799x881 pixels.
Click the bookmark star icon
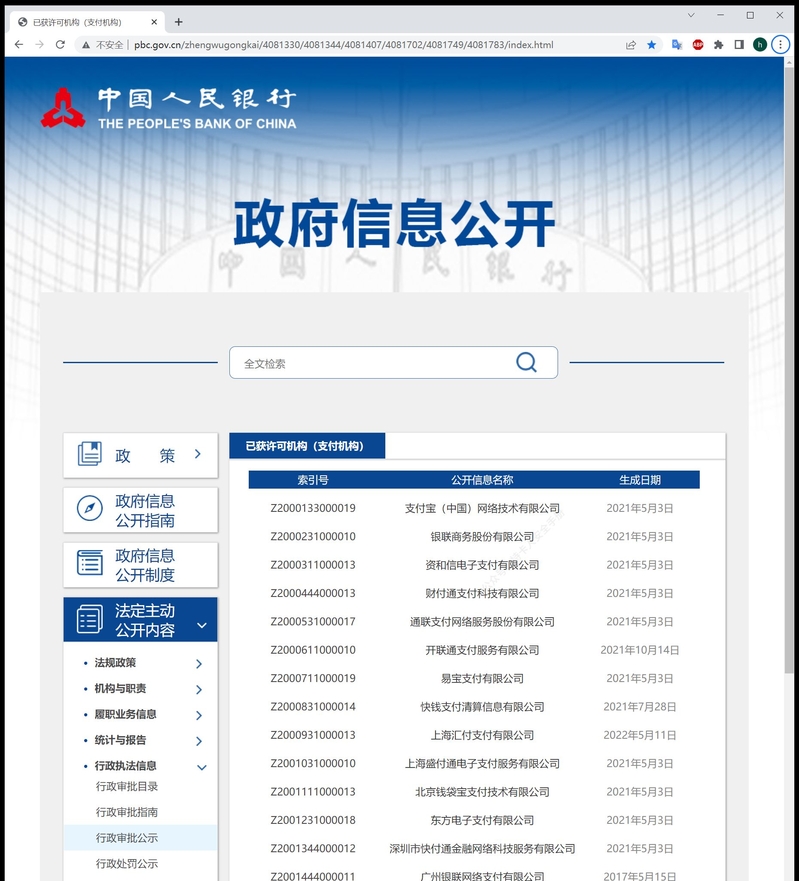(651, 45)
